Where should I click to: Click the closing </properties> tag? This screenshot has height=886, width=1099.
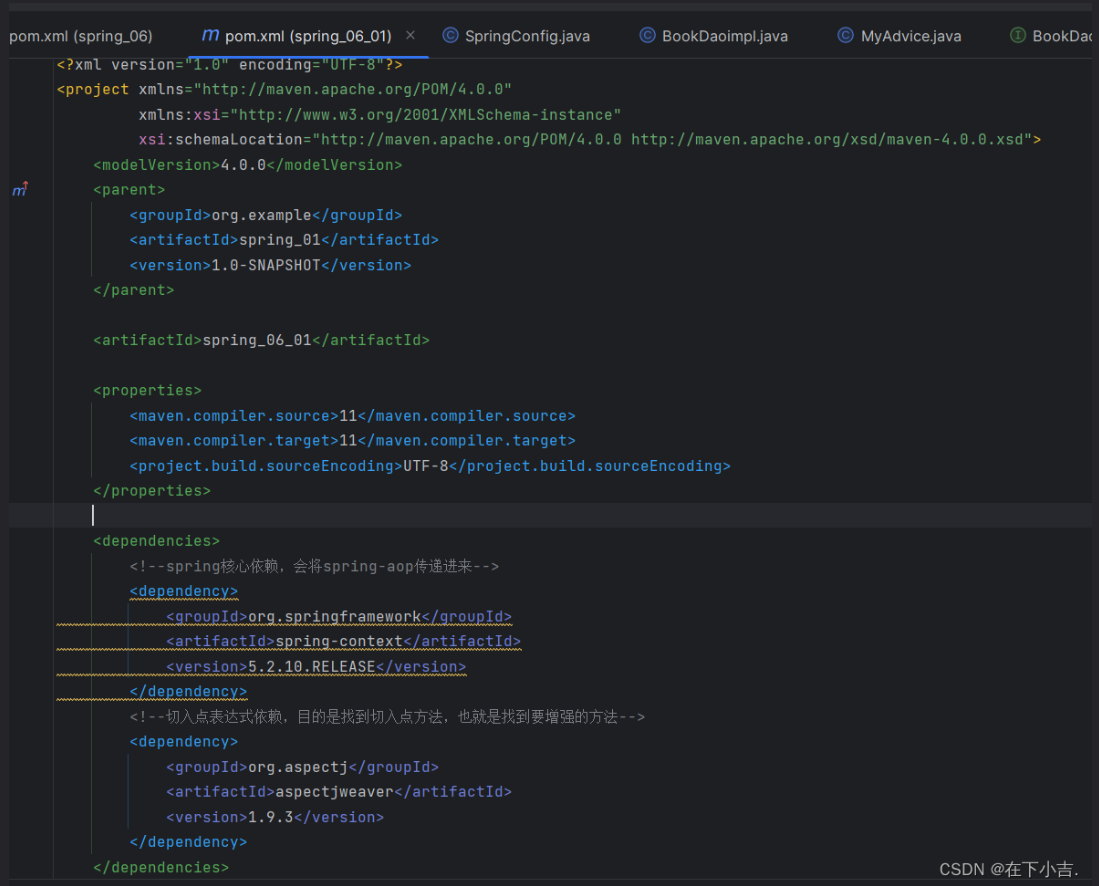(151, 491)
